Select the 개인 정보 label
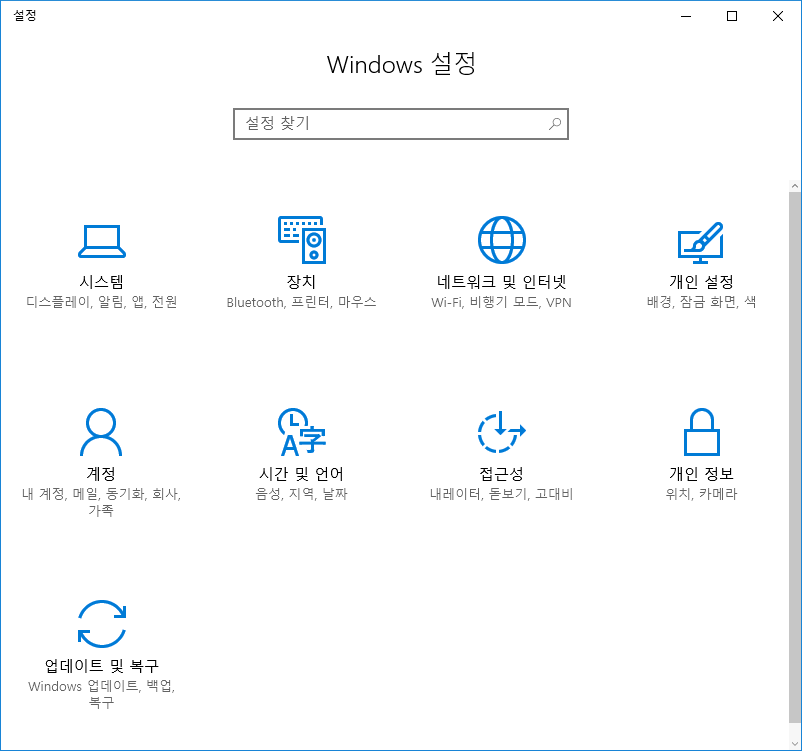This screenshot has width=802, height=751. click(701, 474)
